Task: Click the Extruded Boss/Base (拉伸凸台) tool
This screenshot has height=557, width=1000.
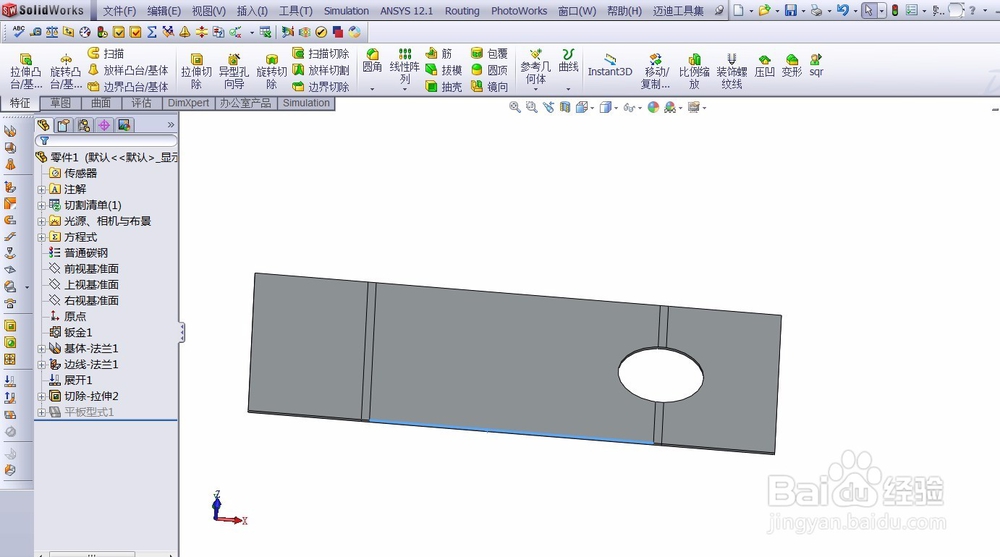Action: 26,71
